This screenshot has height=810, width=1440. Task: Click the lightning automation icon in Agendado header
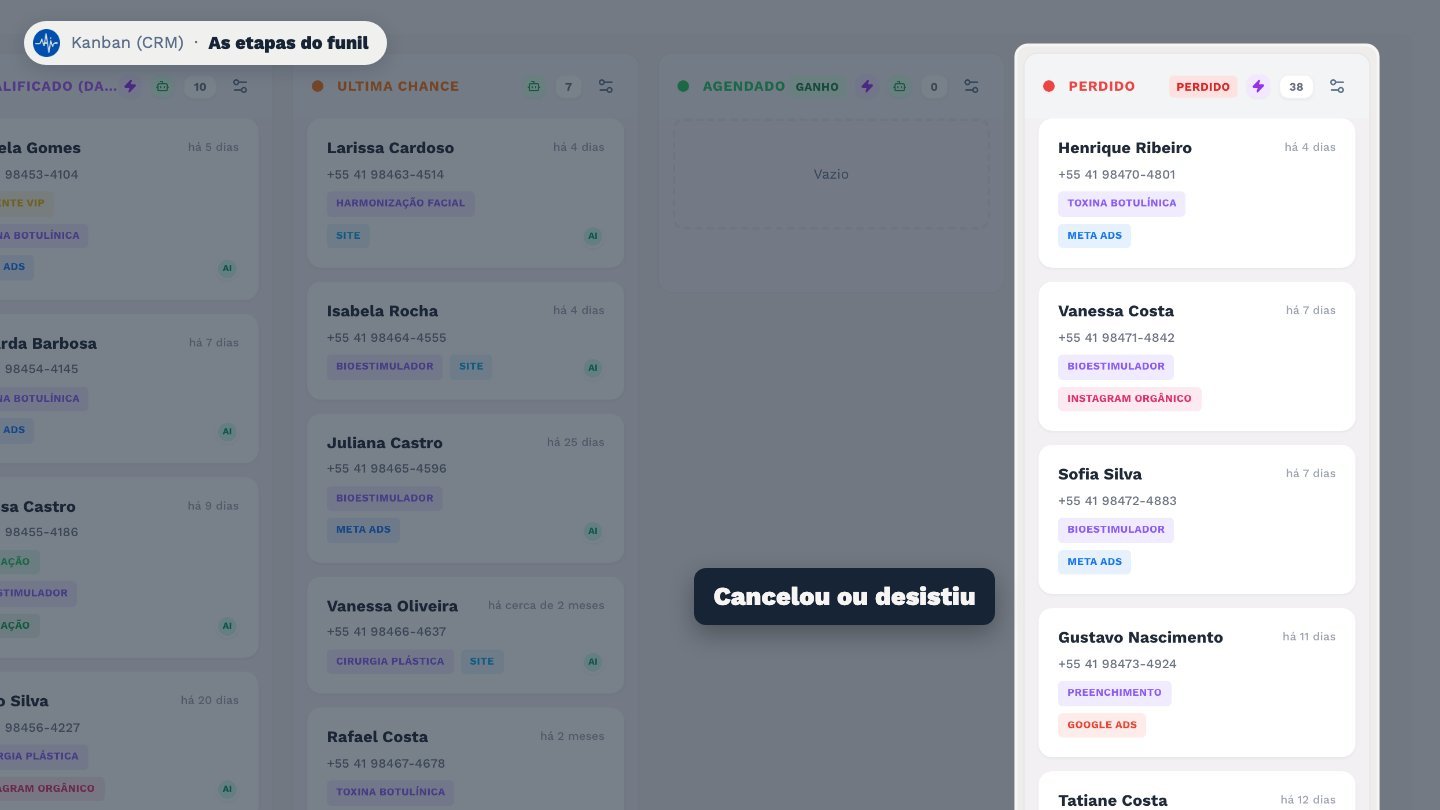click(867, 86)
